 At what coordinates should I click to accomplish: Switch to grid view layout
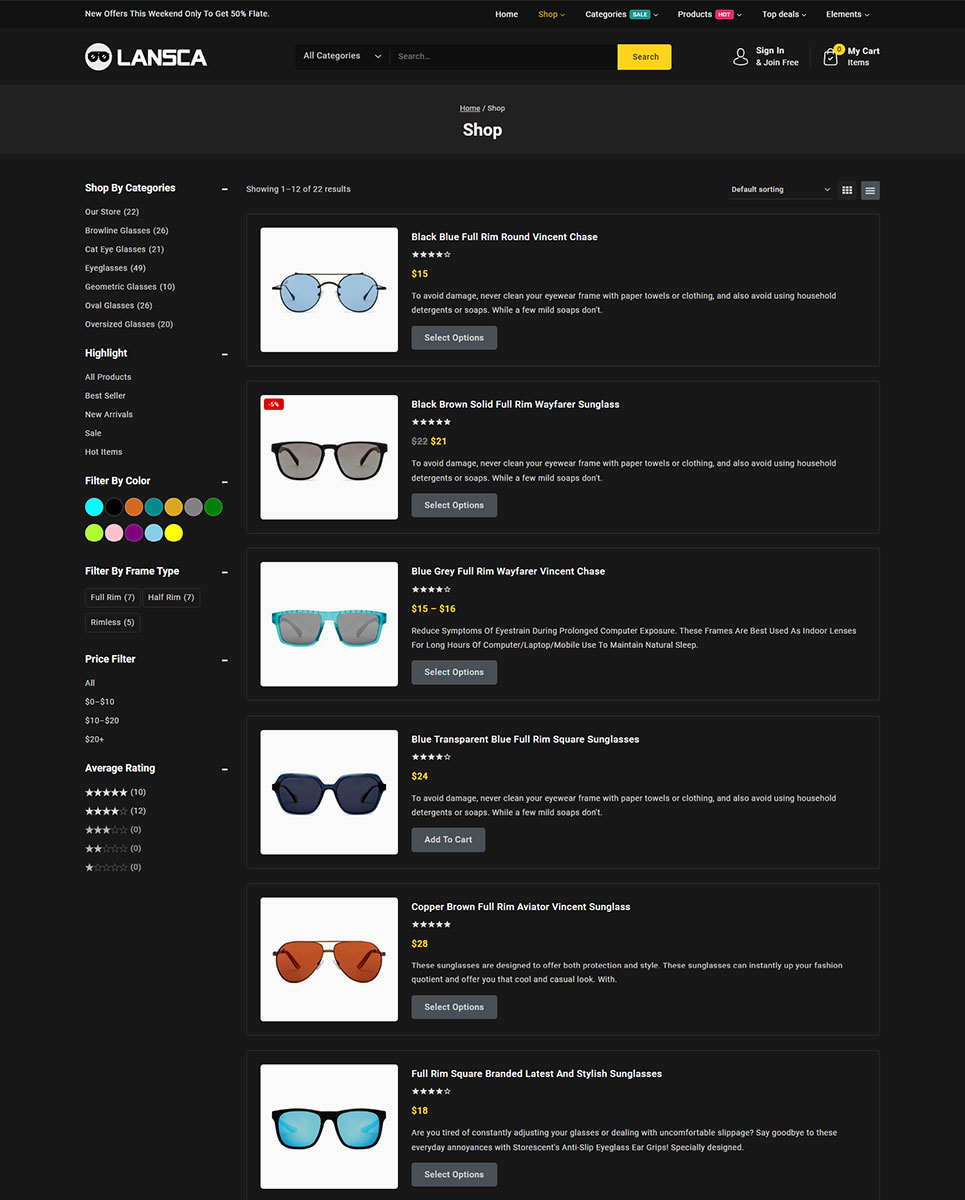(x=847, y=190)
